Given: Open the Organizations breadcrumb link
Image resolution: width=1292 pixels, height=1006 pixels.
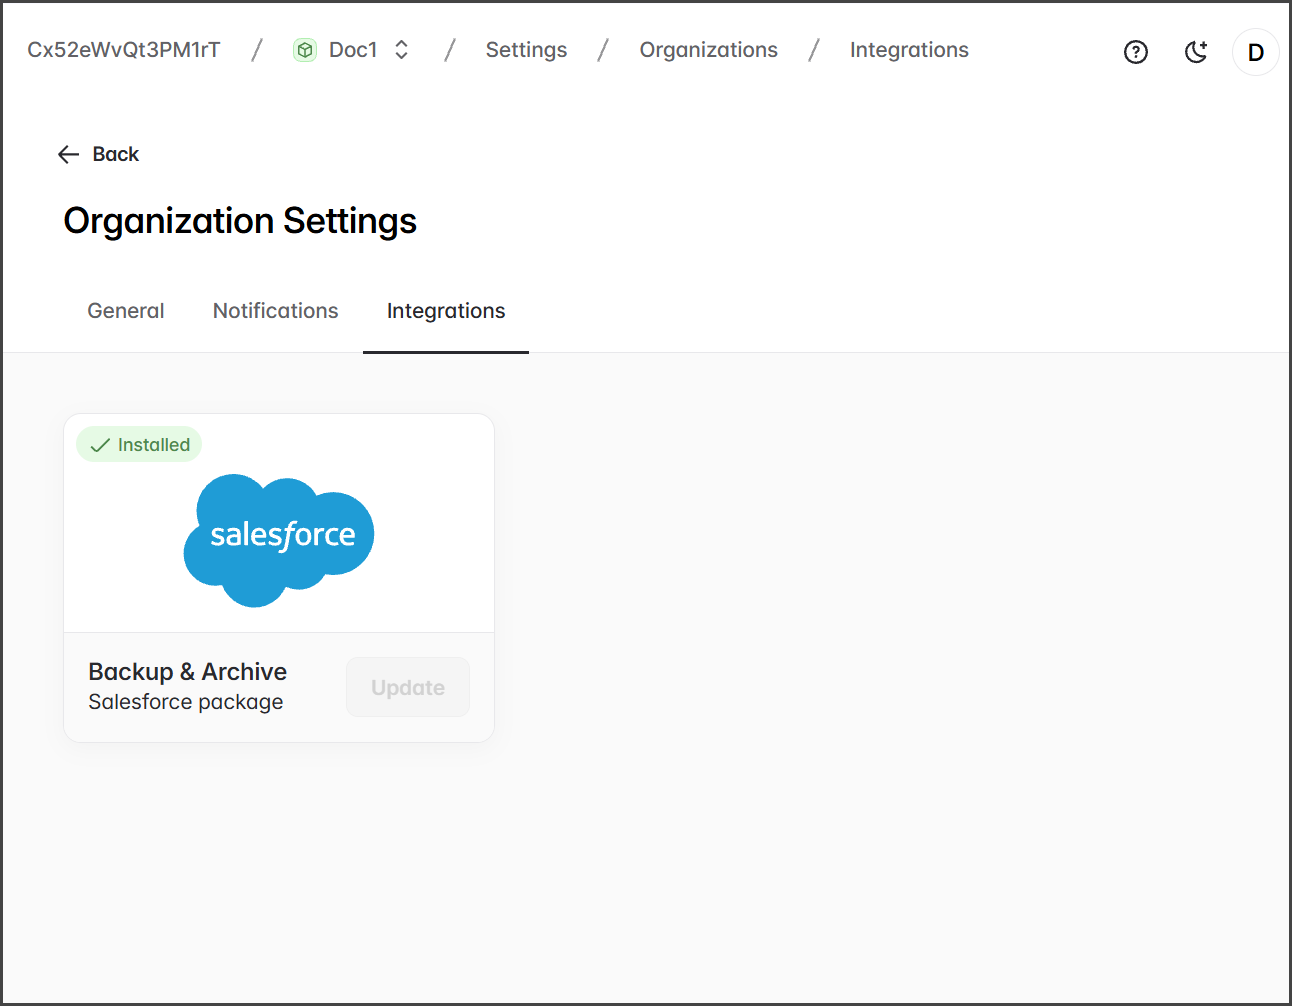Looking at the screenshot, I should click(x=708, y=50).
